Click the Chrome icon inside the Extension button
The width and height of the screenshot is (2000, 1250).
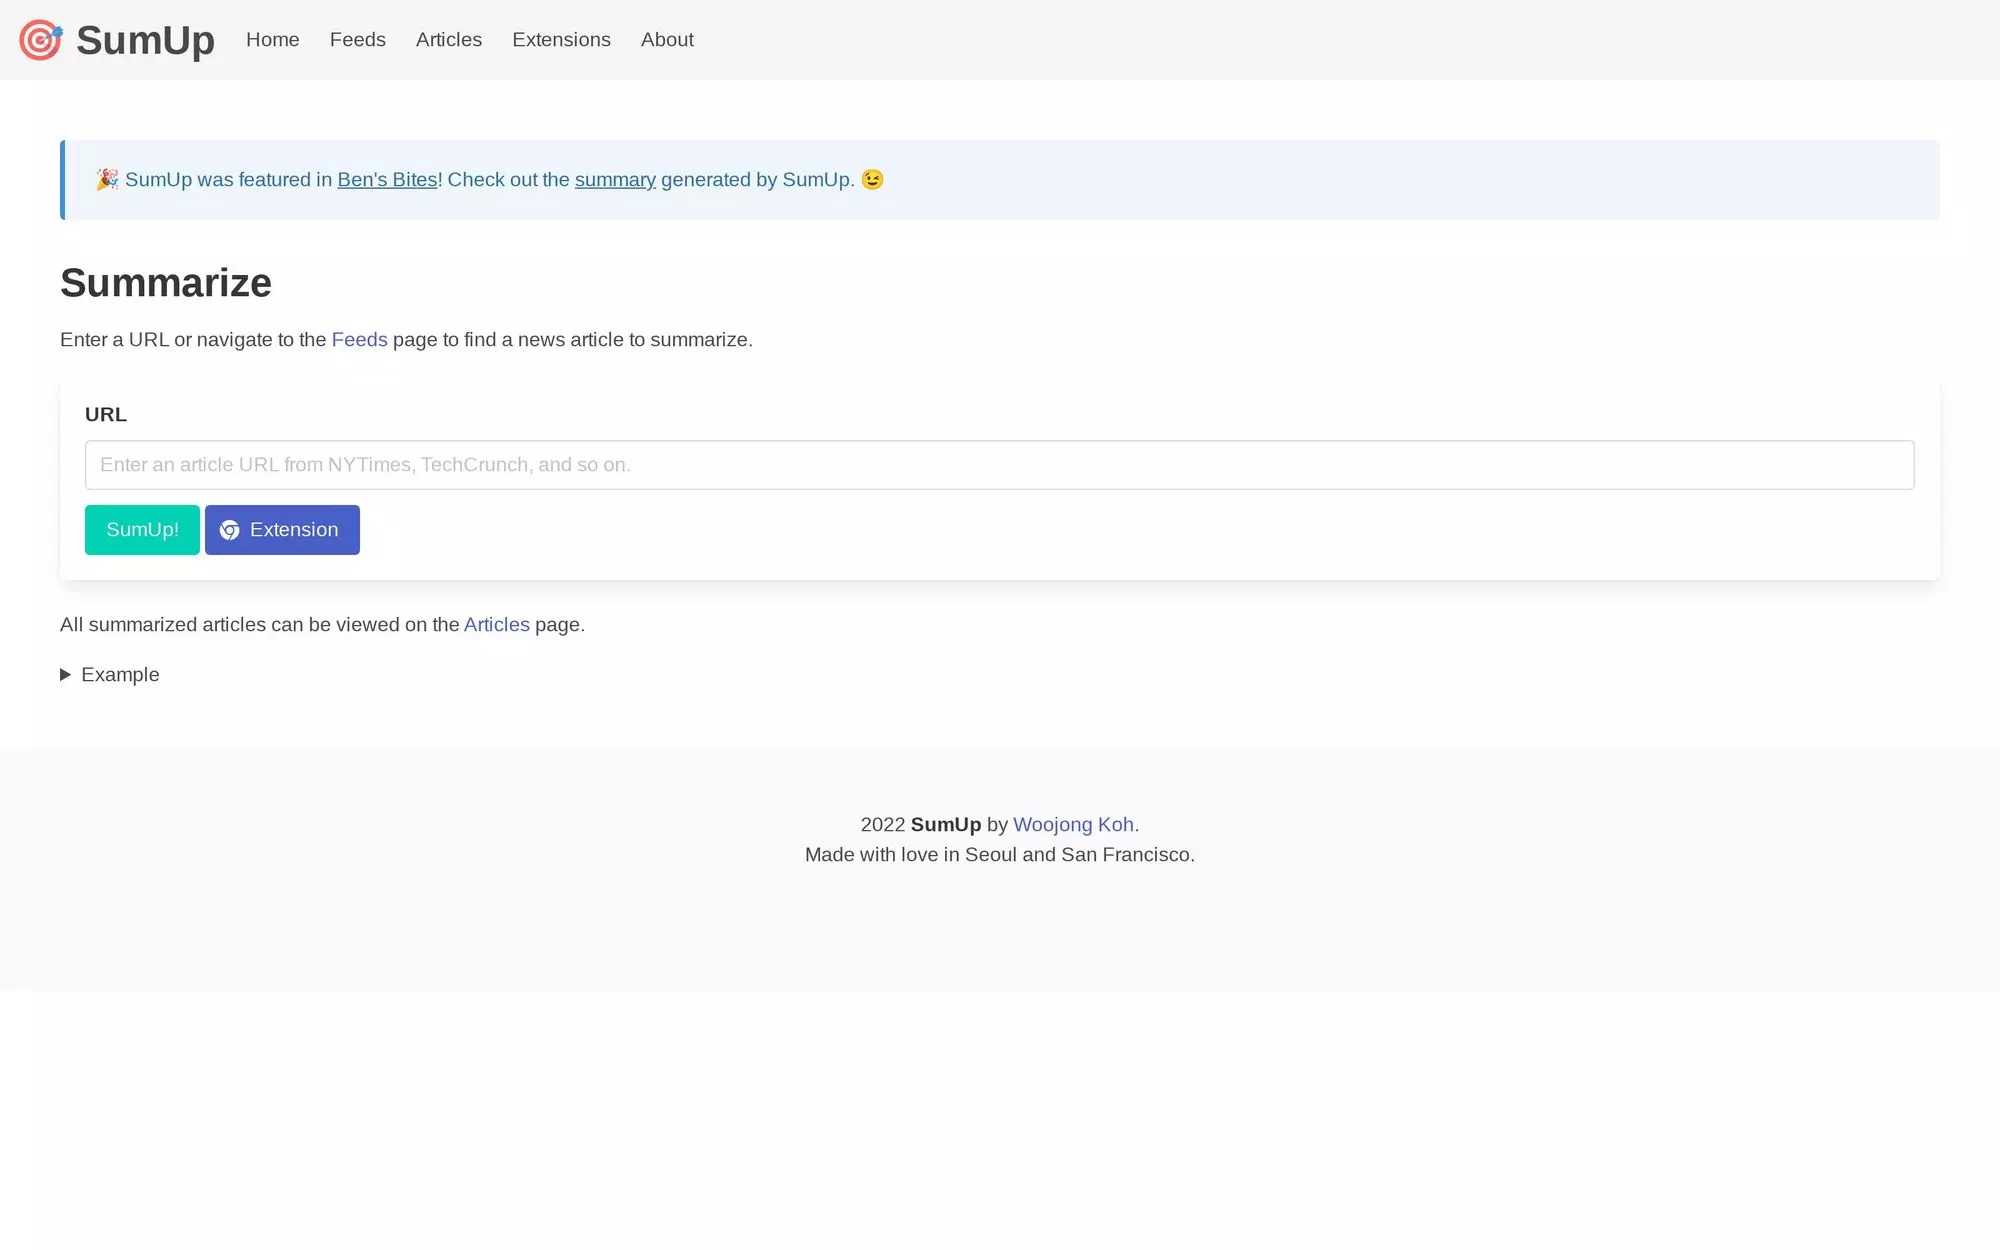coord(230,530)
